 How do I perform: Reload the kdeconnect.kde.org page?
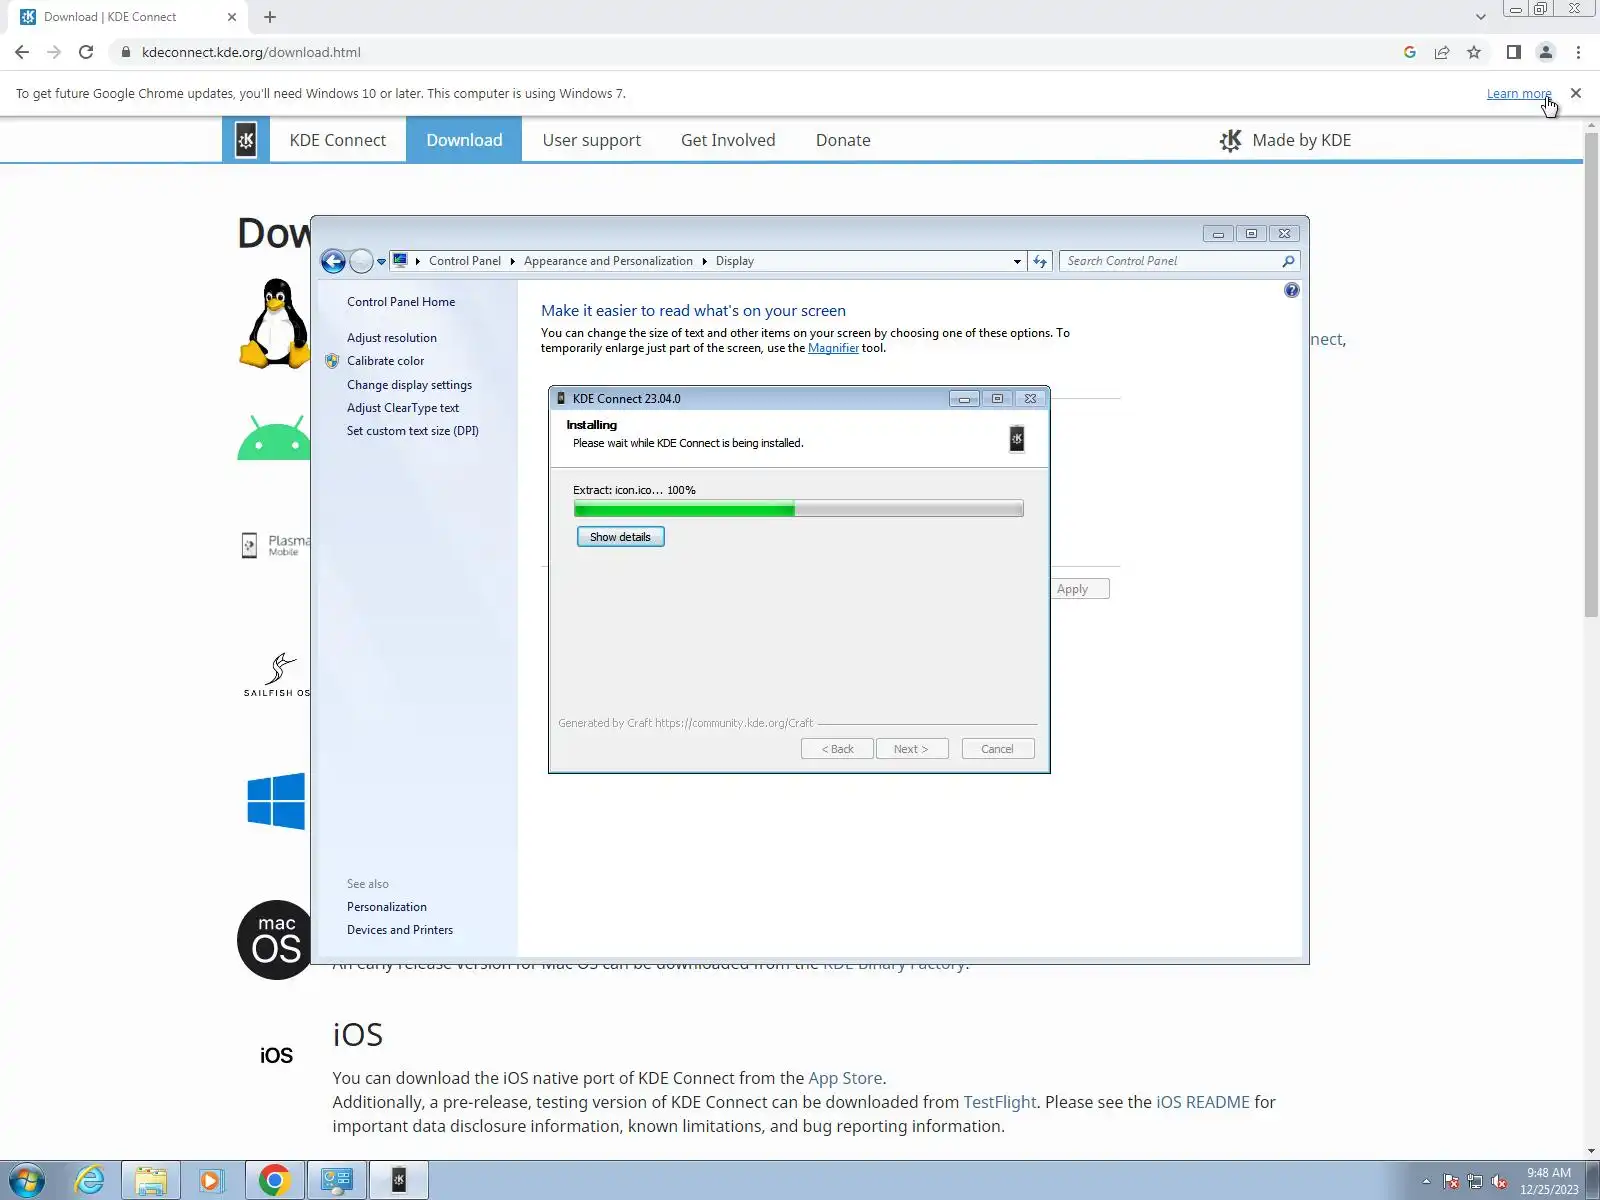coord(86,52)
